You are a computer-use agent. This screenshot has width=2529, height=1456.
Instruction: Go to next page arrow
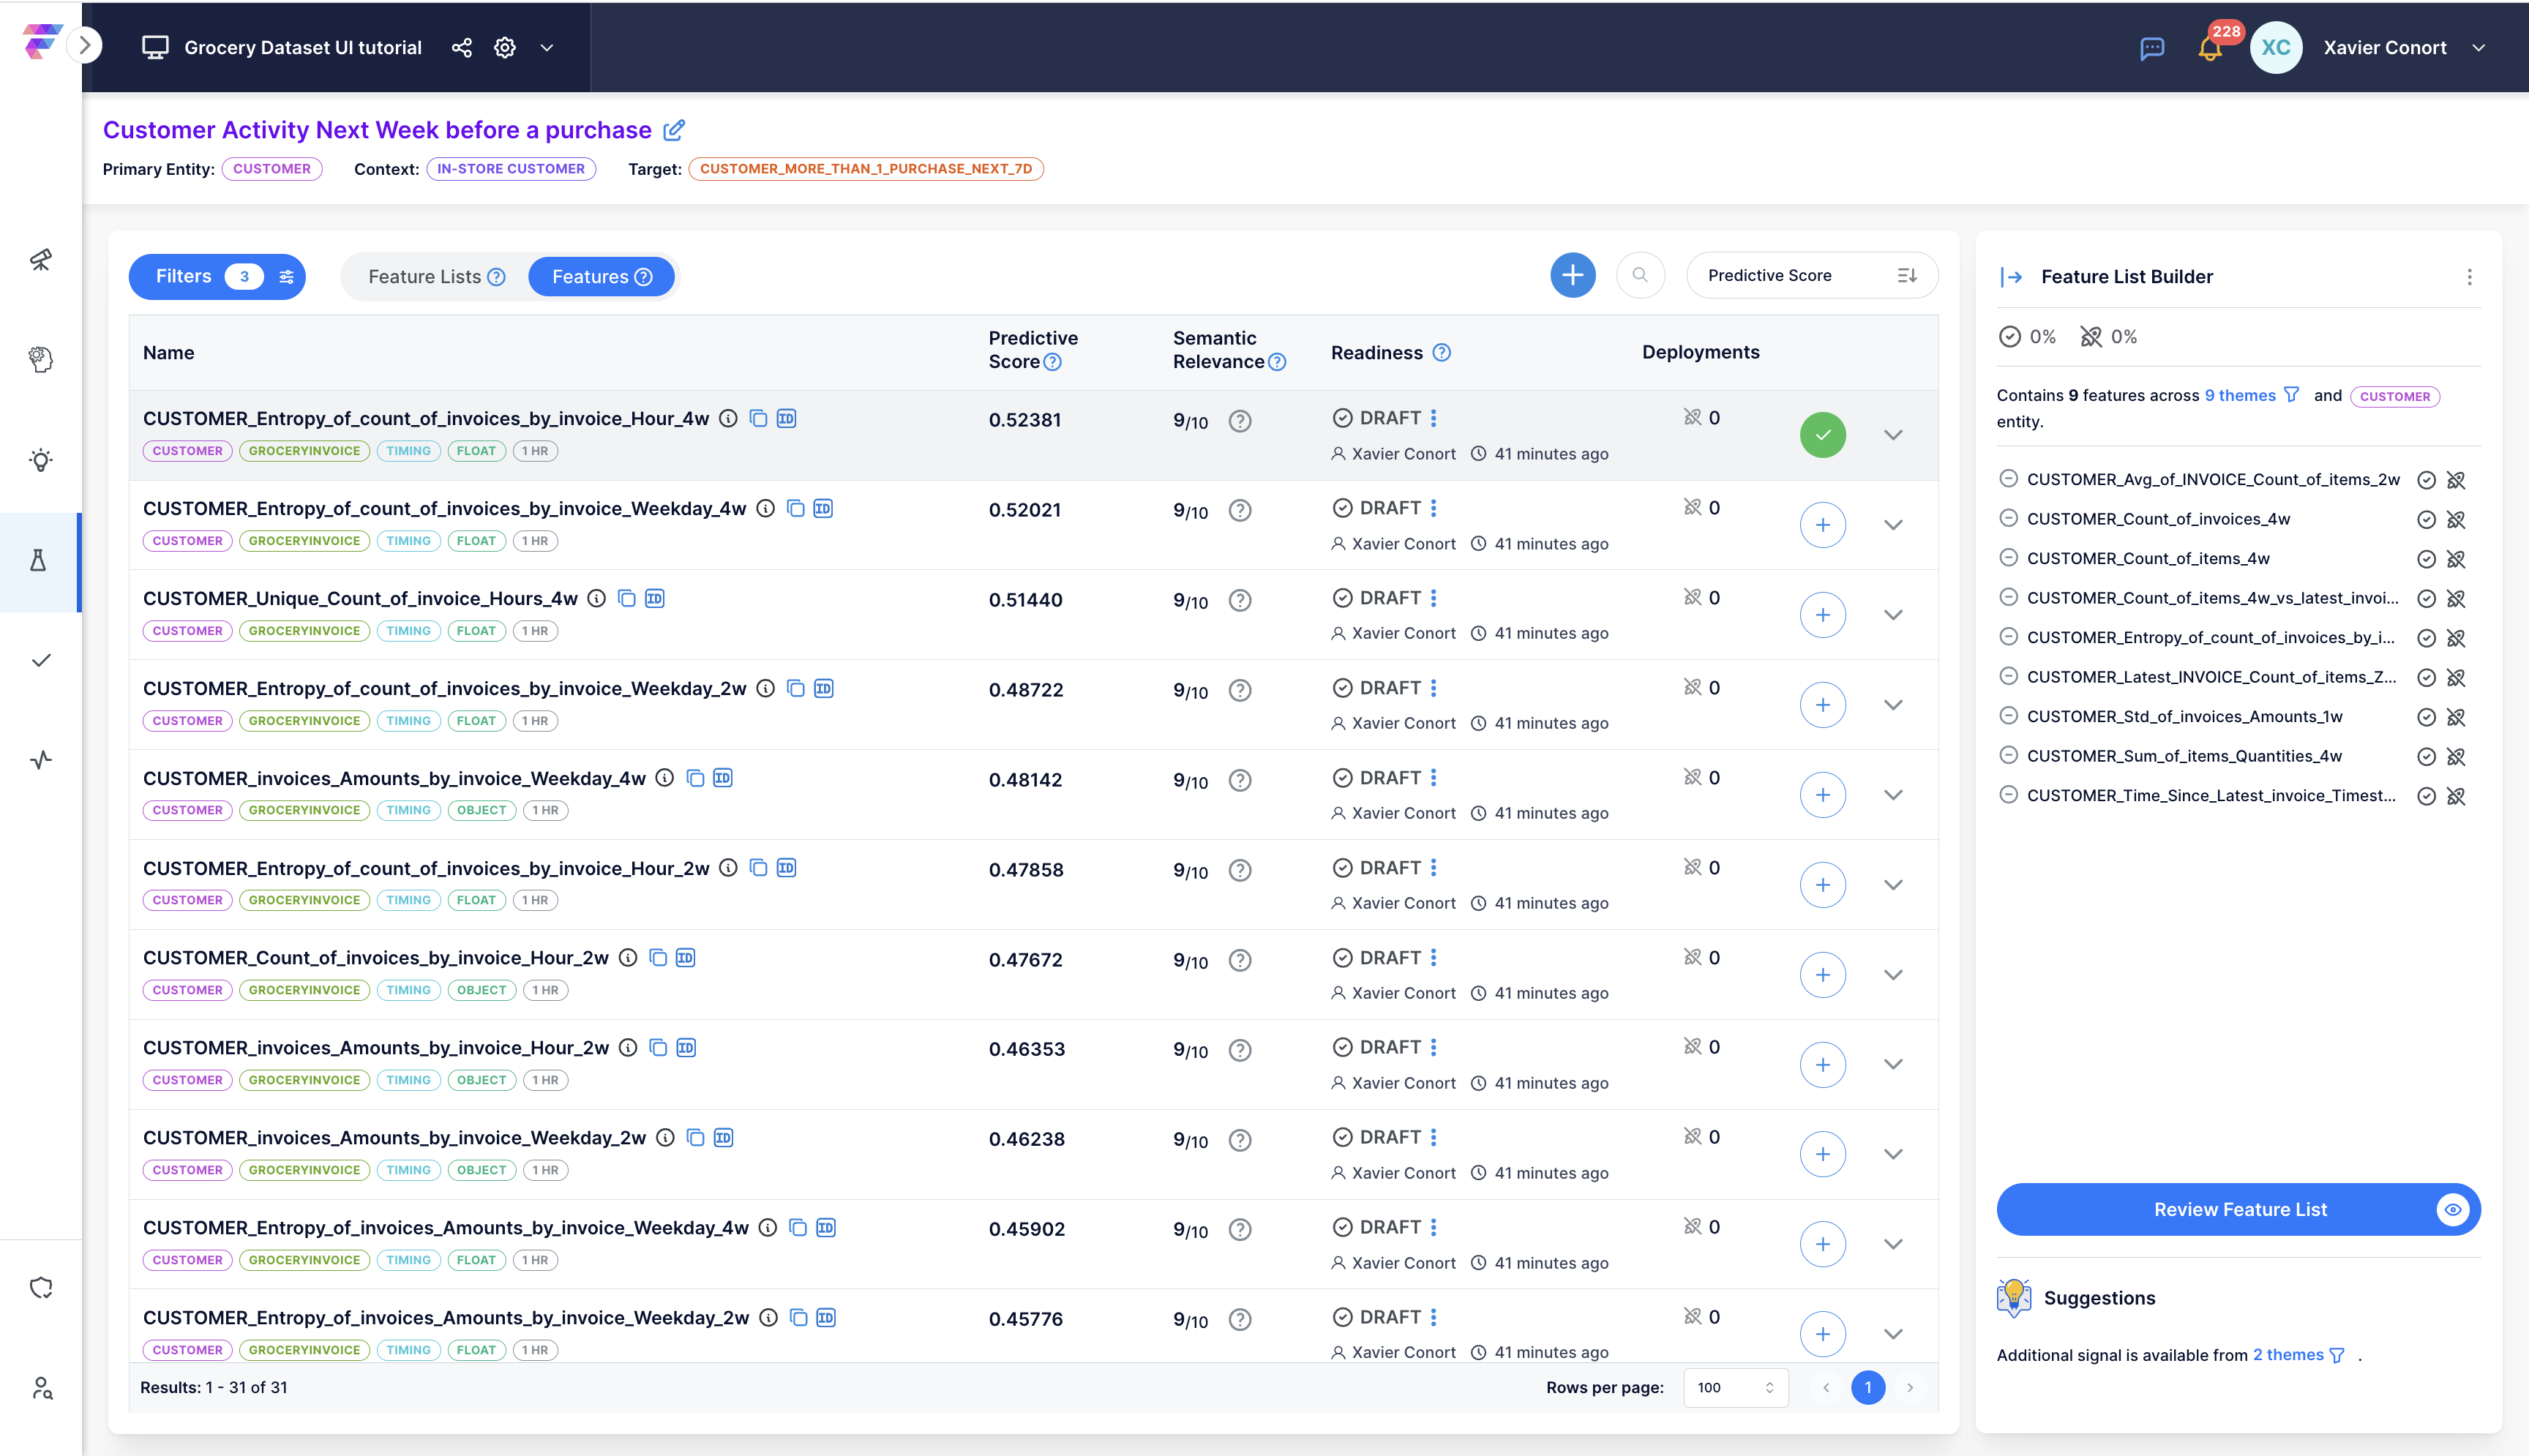pyautogui.click(x=1910, y=1387)
